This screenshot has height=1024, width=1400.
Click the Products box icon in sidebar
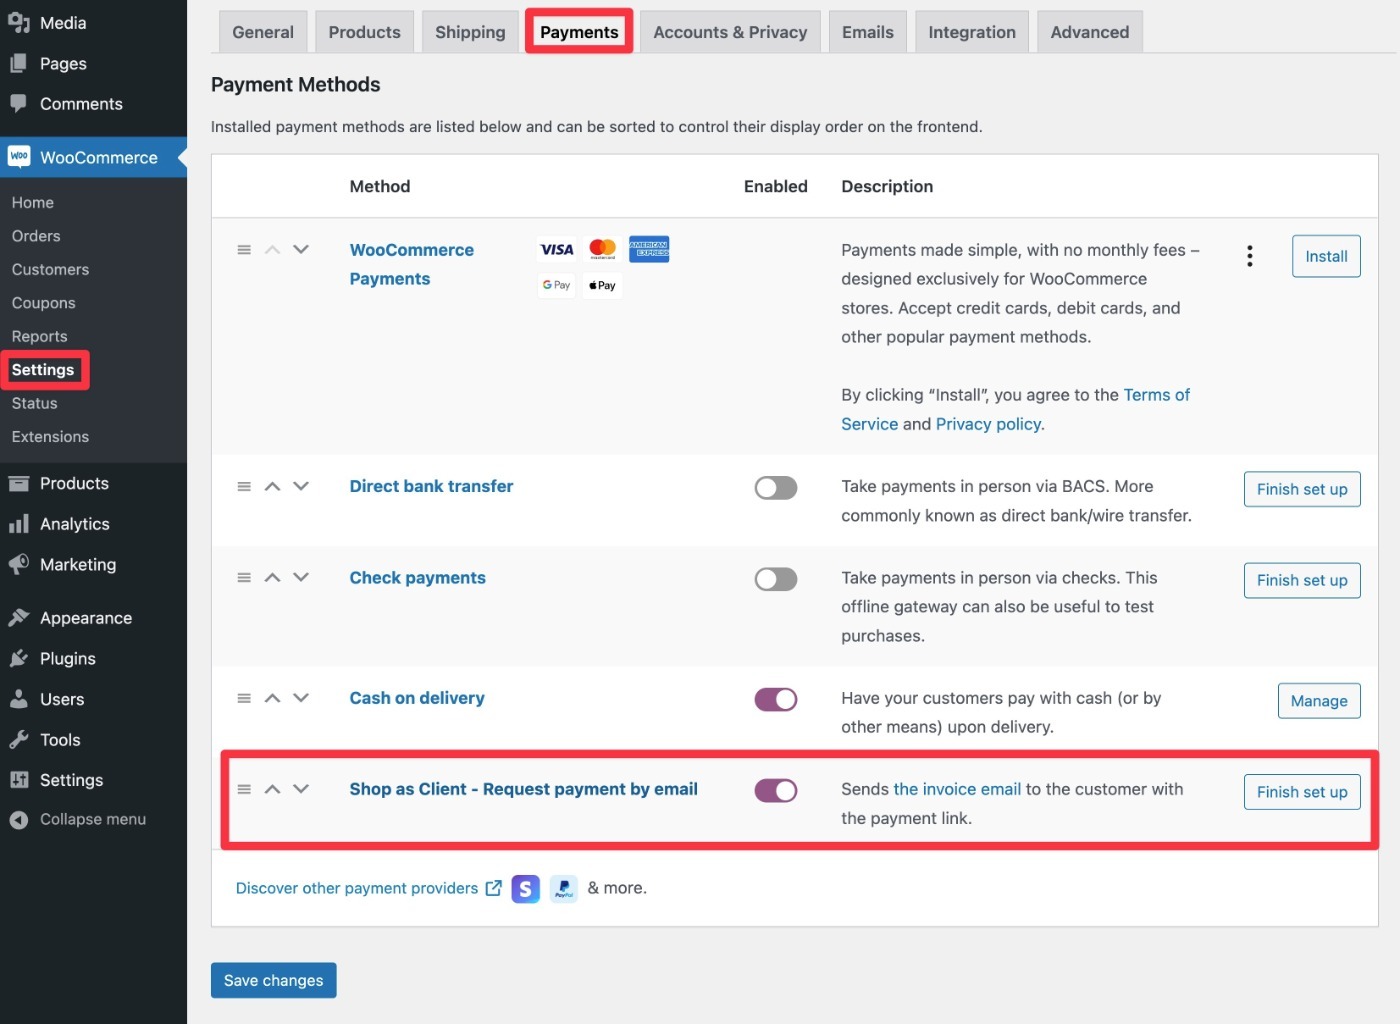(18, 484)
